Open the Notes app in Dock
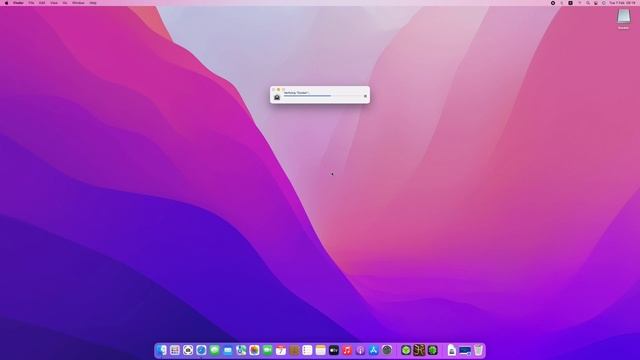640x360 pixels. pyautogui.click(x=321, y=350)
